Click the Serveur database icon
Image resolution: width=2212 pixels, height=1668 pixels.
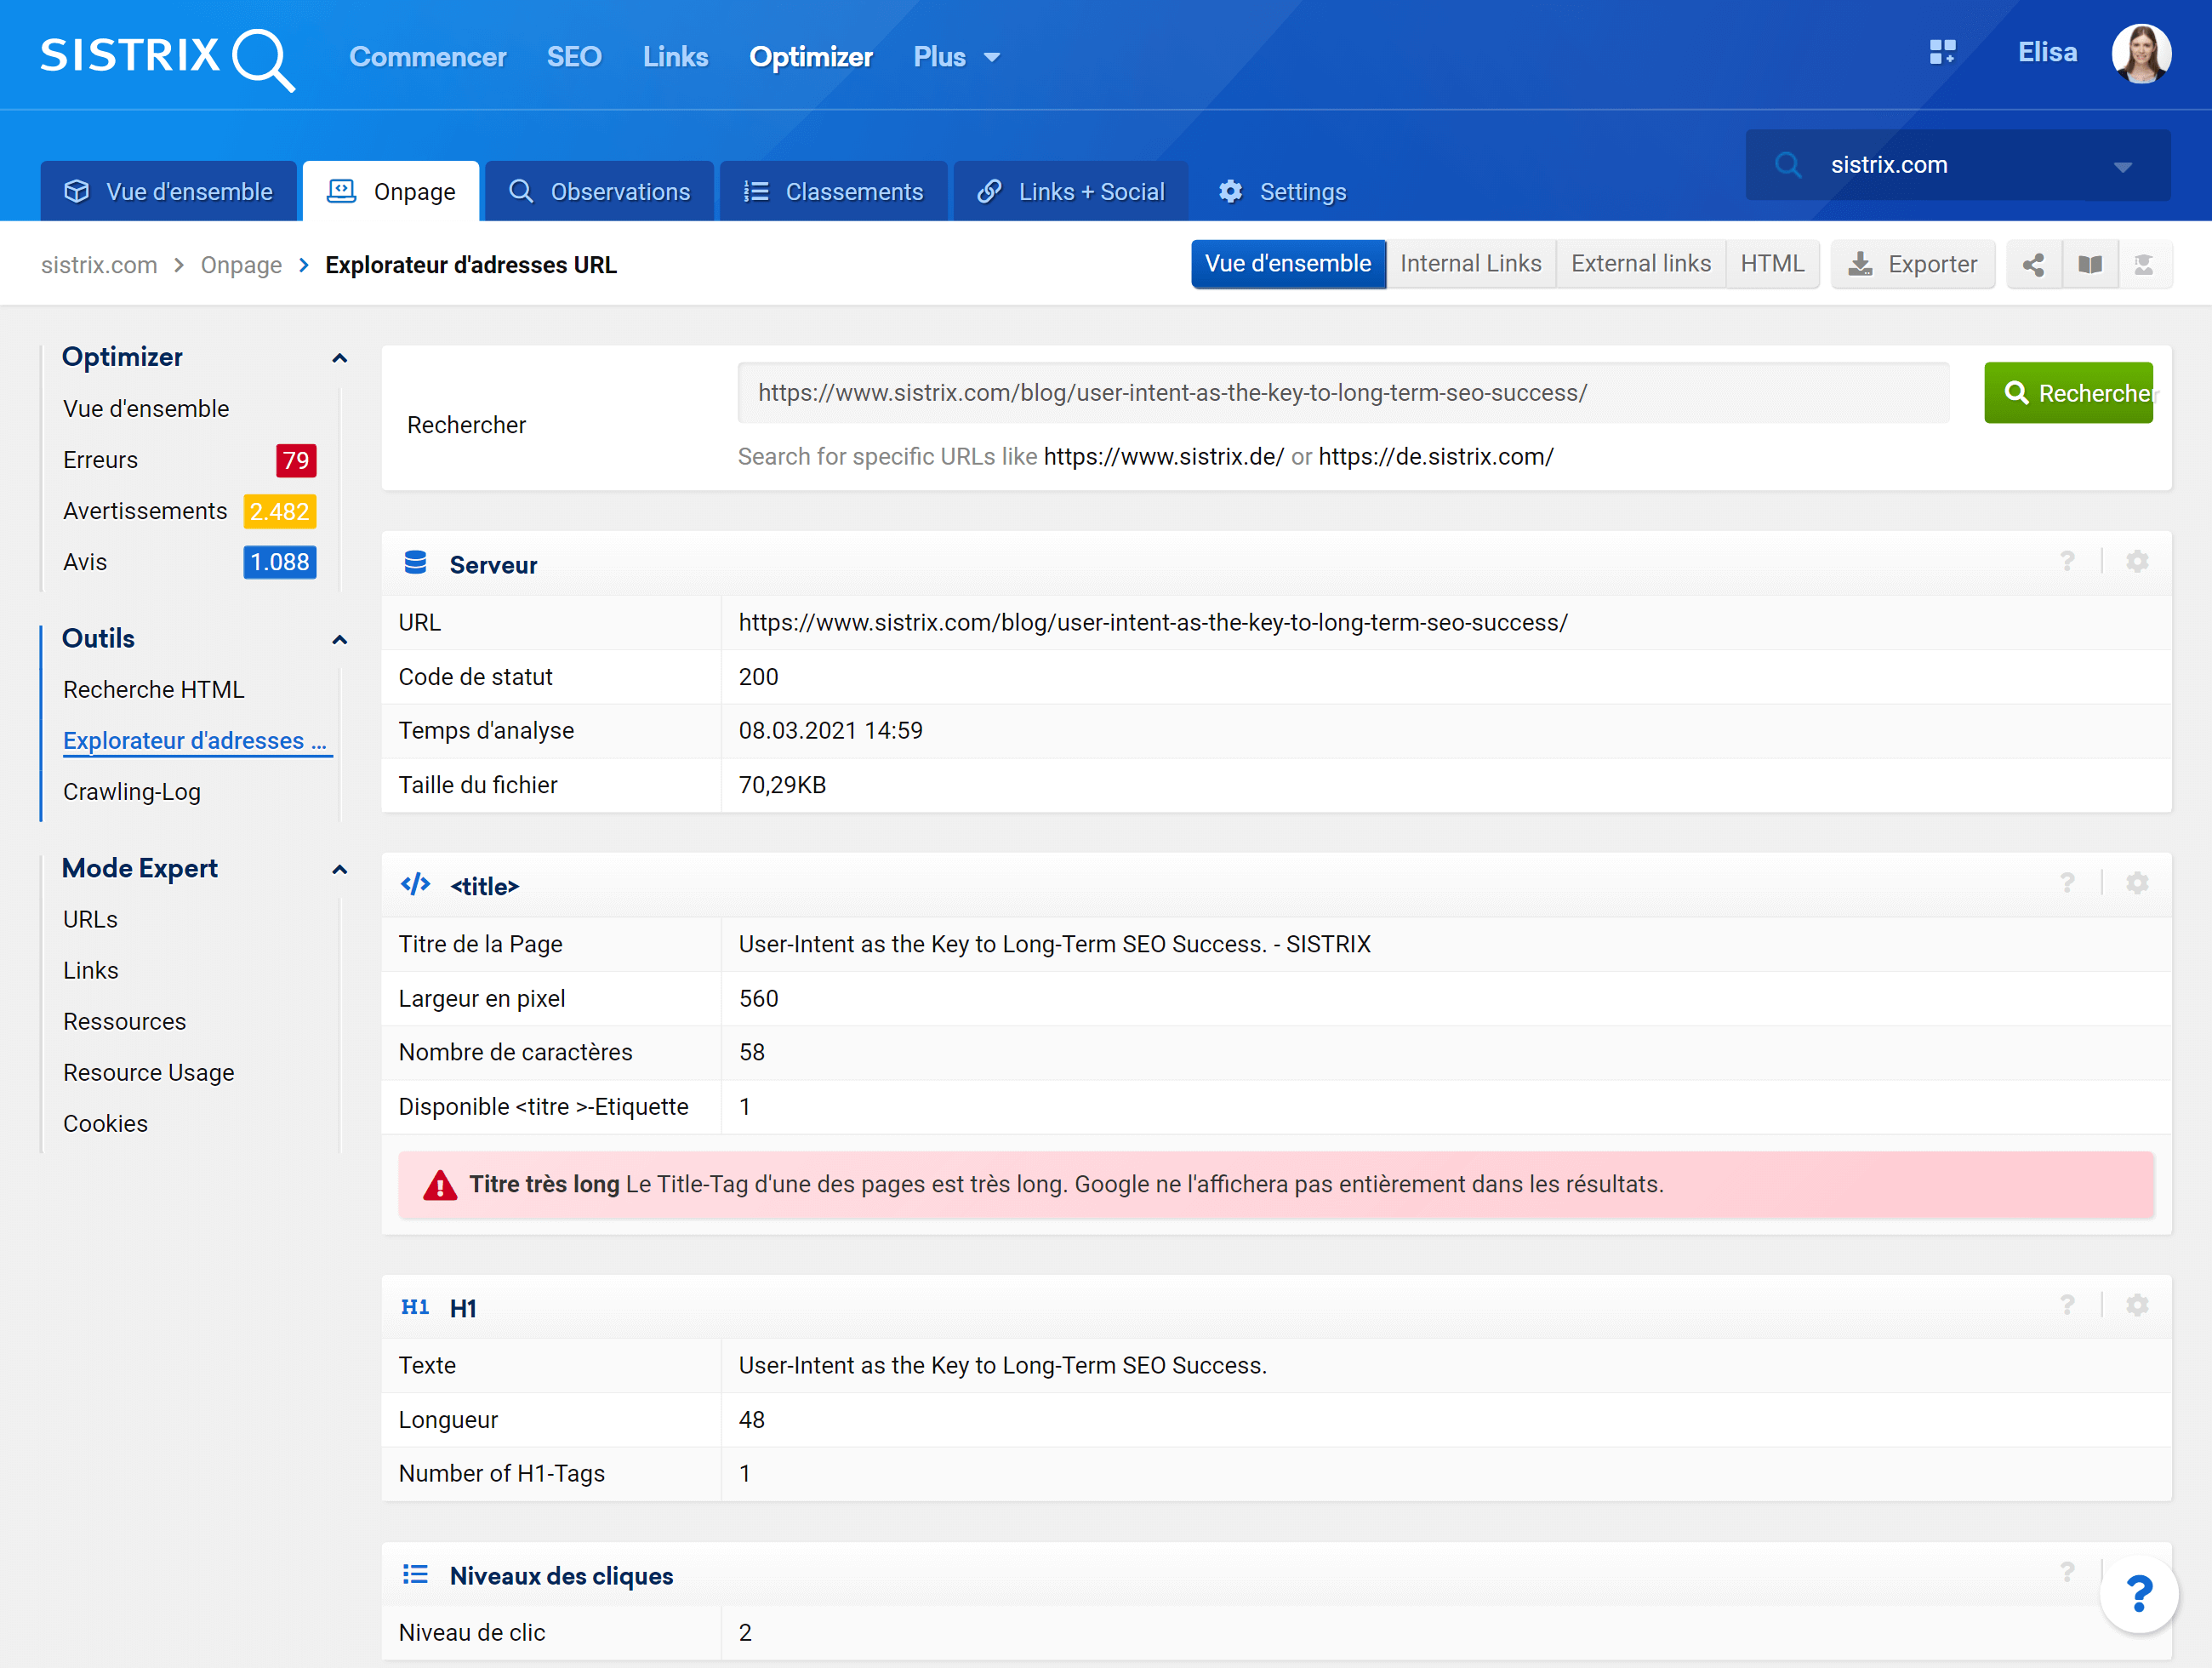pyautogui.click(x=415, y=563)
